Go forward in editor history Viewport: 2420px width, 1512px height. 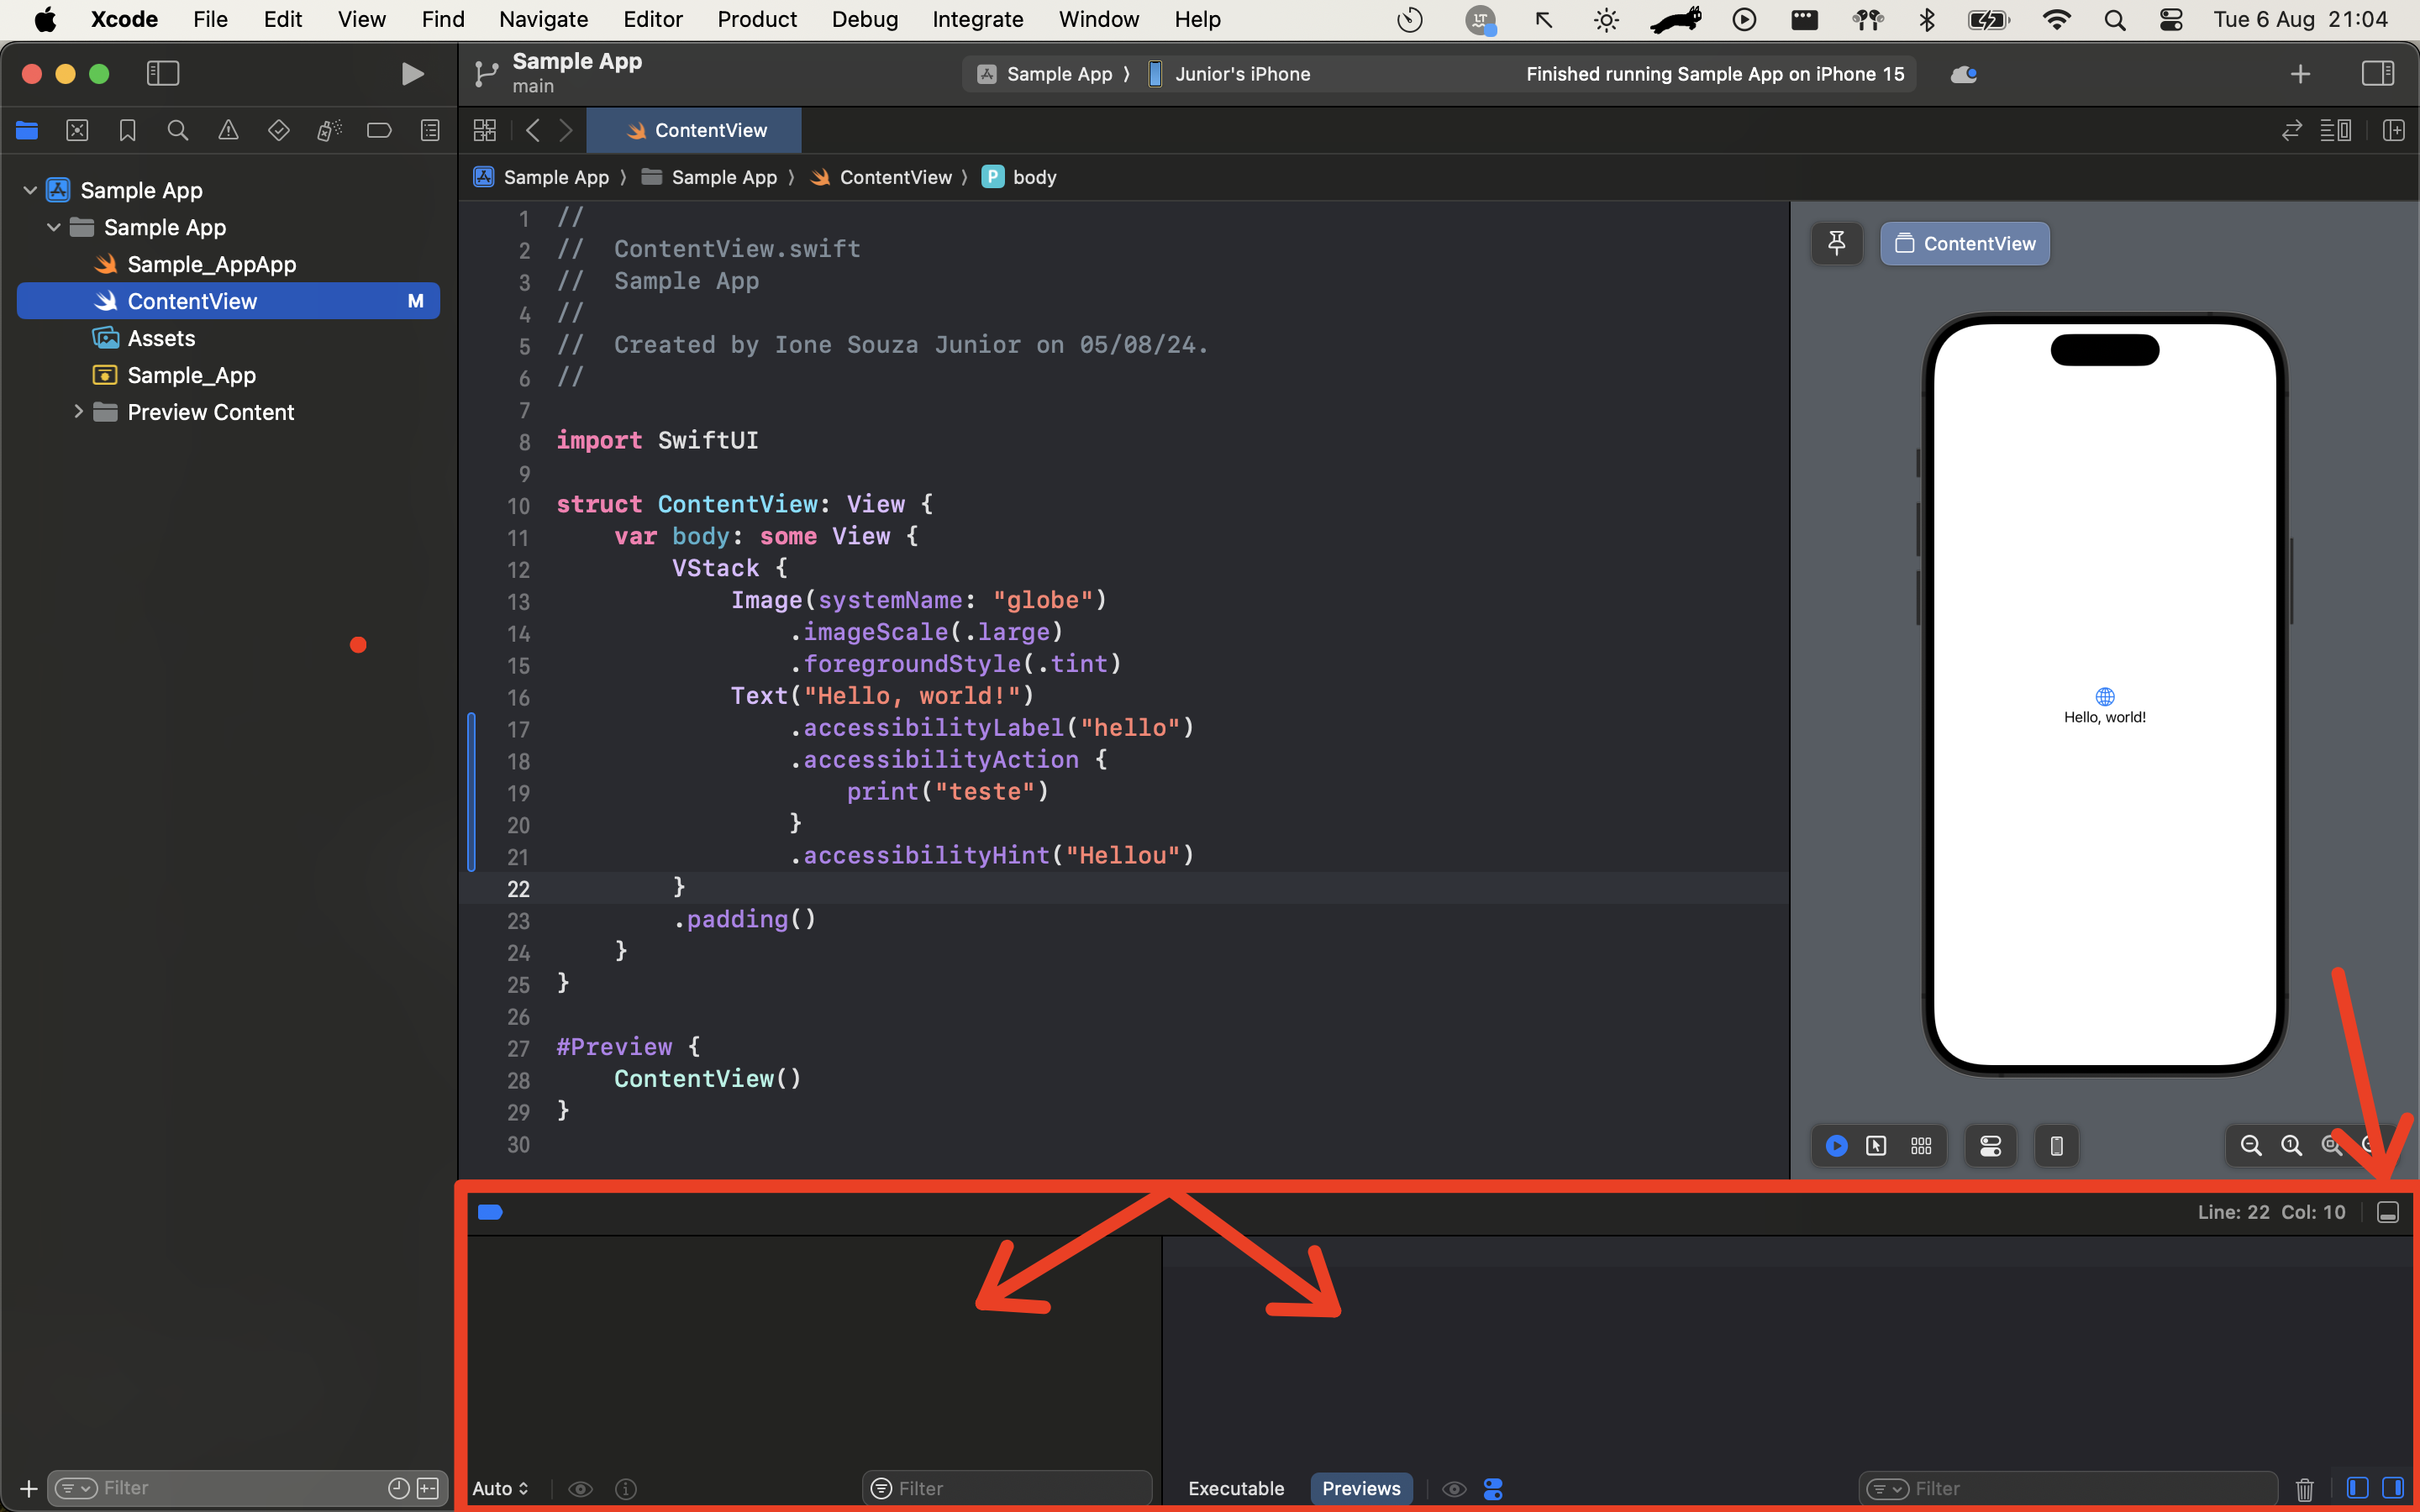pos(566,130)
